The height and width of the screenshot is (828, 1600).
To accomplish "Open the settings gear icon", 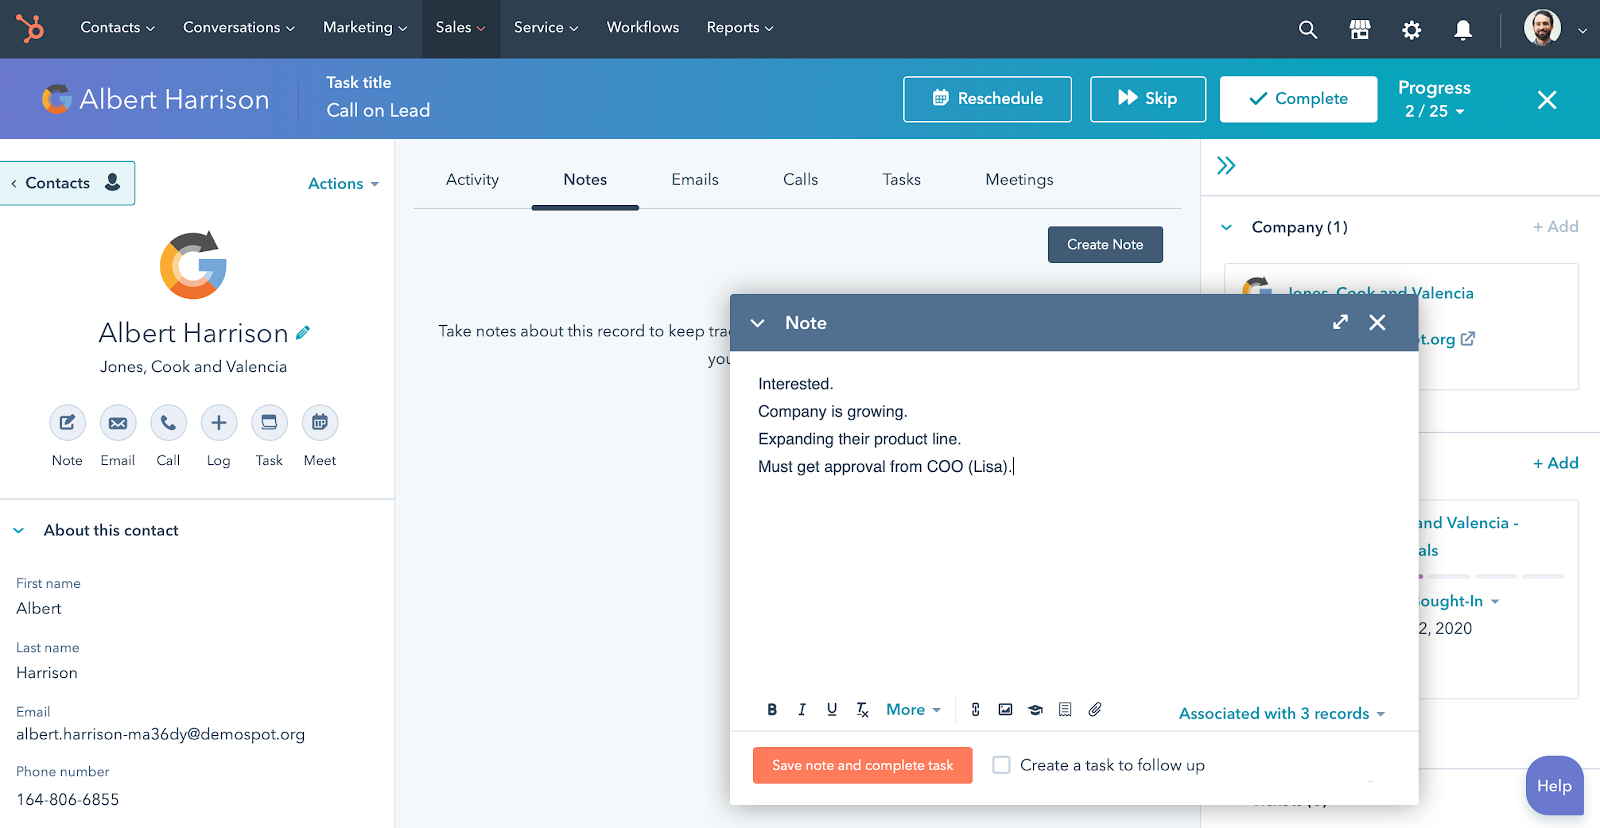I will (1411, 30).
